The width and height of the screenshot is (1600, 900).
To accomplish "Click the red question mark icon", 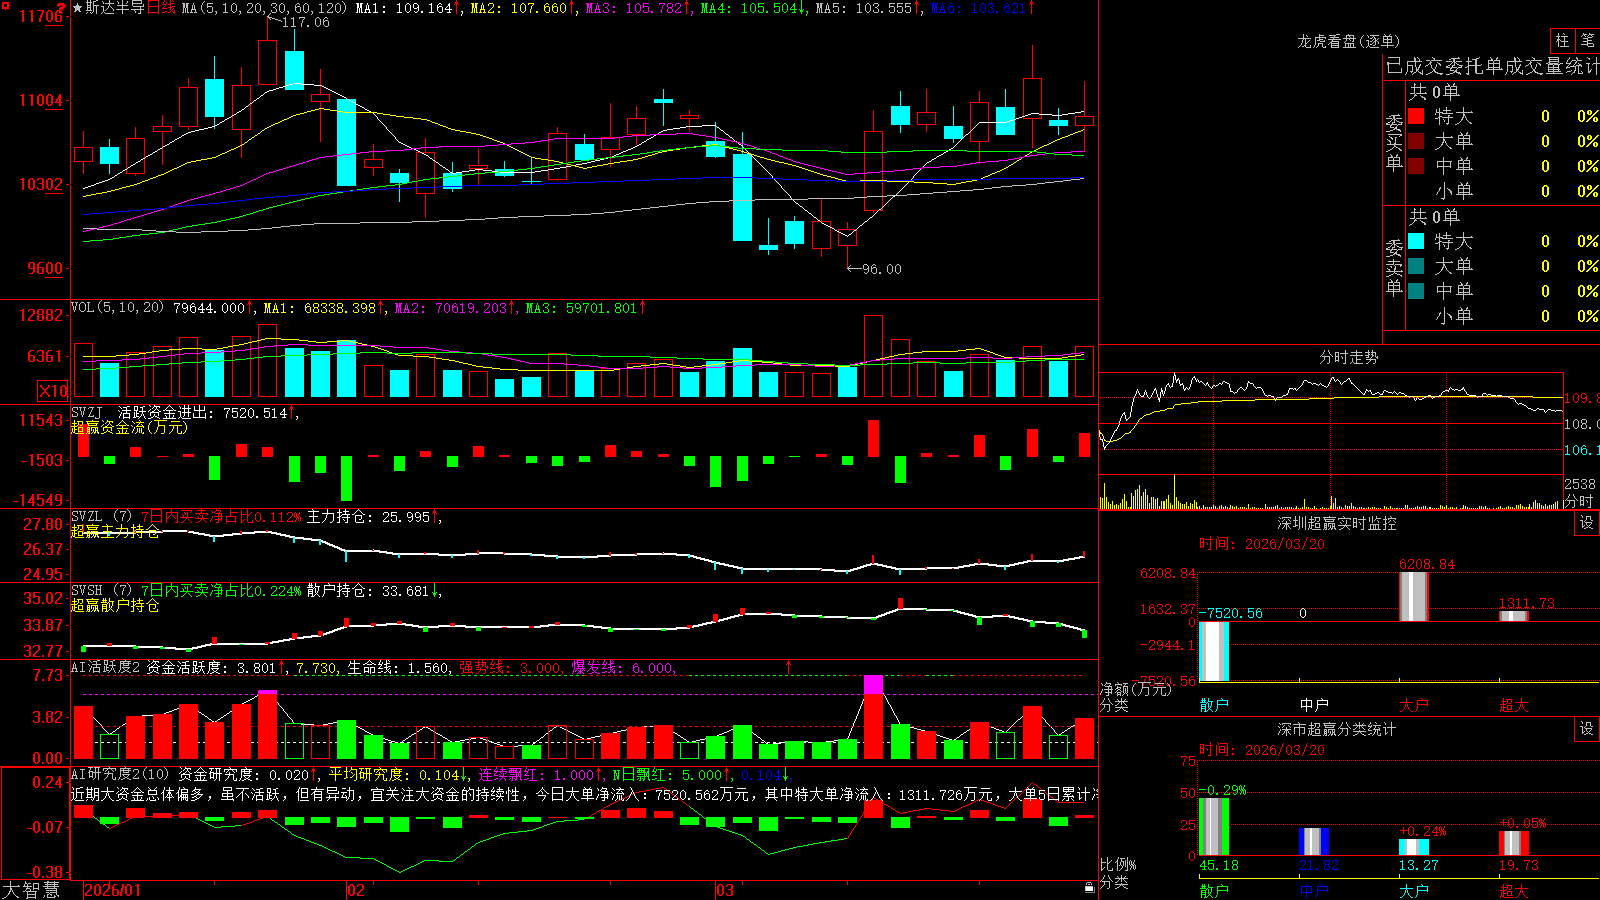I will [61, 9].
